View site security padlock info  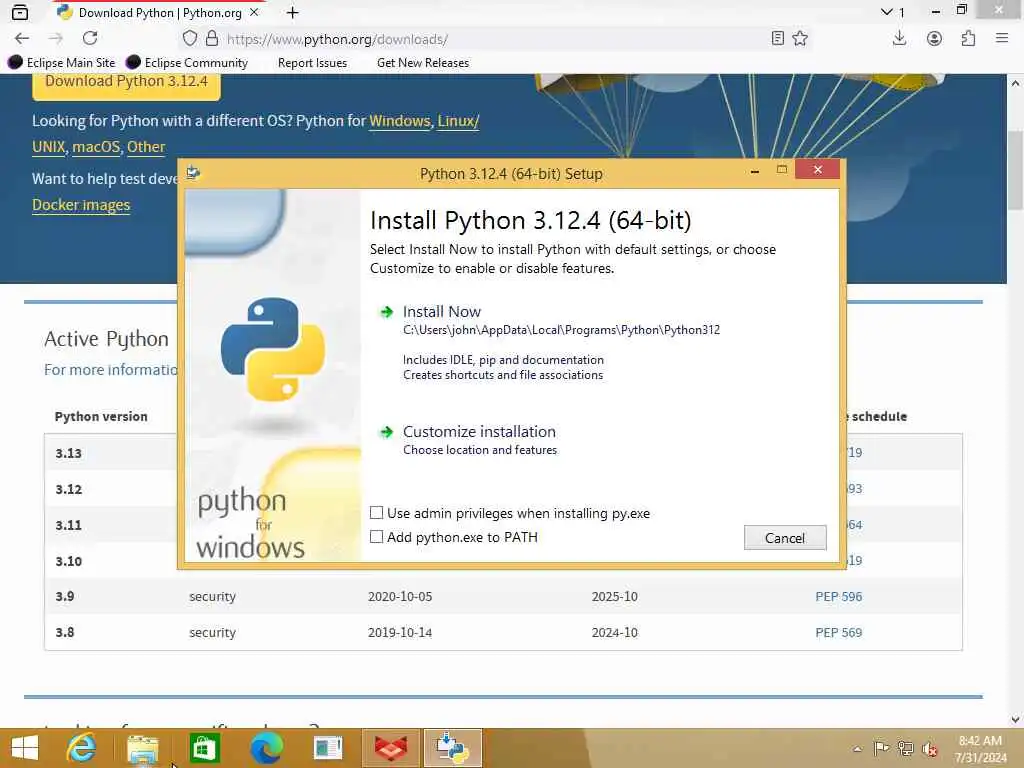click(212, 39)
